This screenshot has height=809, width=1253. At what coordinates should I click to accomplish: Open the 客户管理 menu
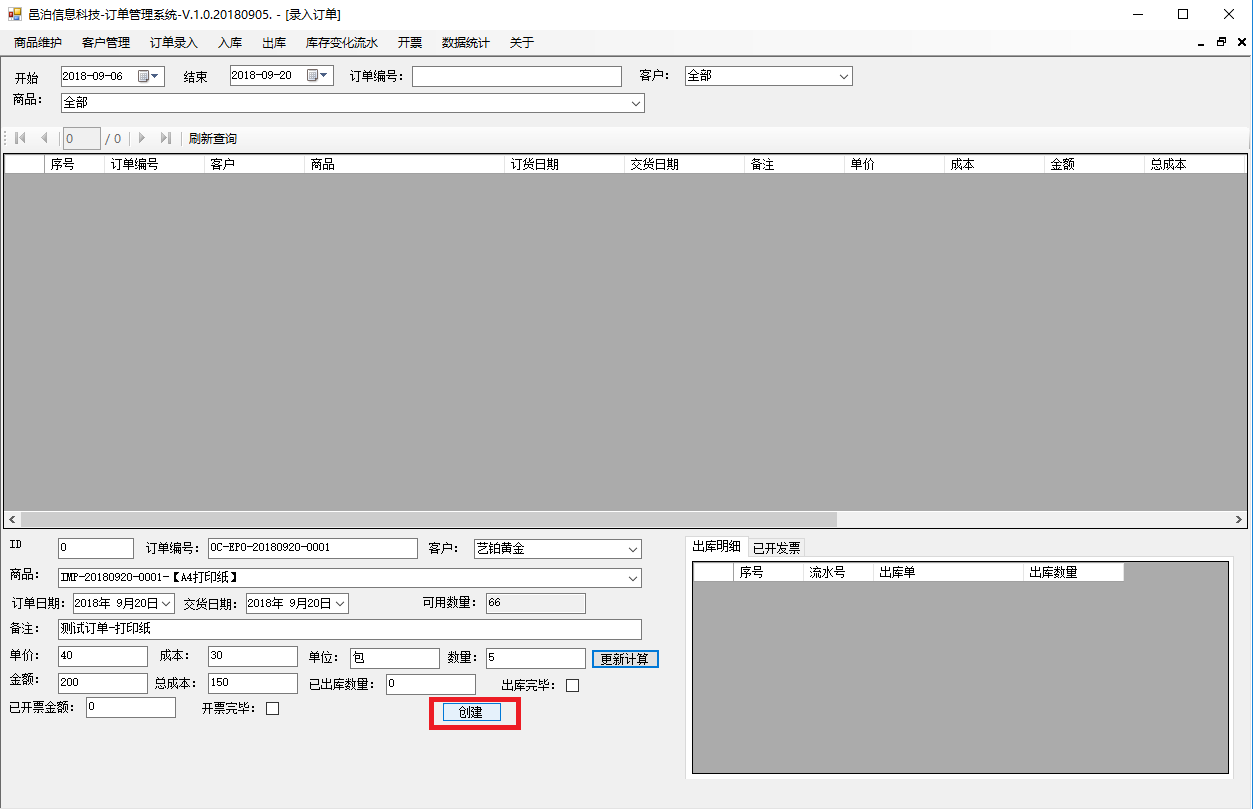click(x=106, y=42)
